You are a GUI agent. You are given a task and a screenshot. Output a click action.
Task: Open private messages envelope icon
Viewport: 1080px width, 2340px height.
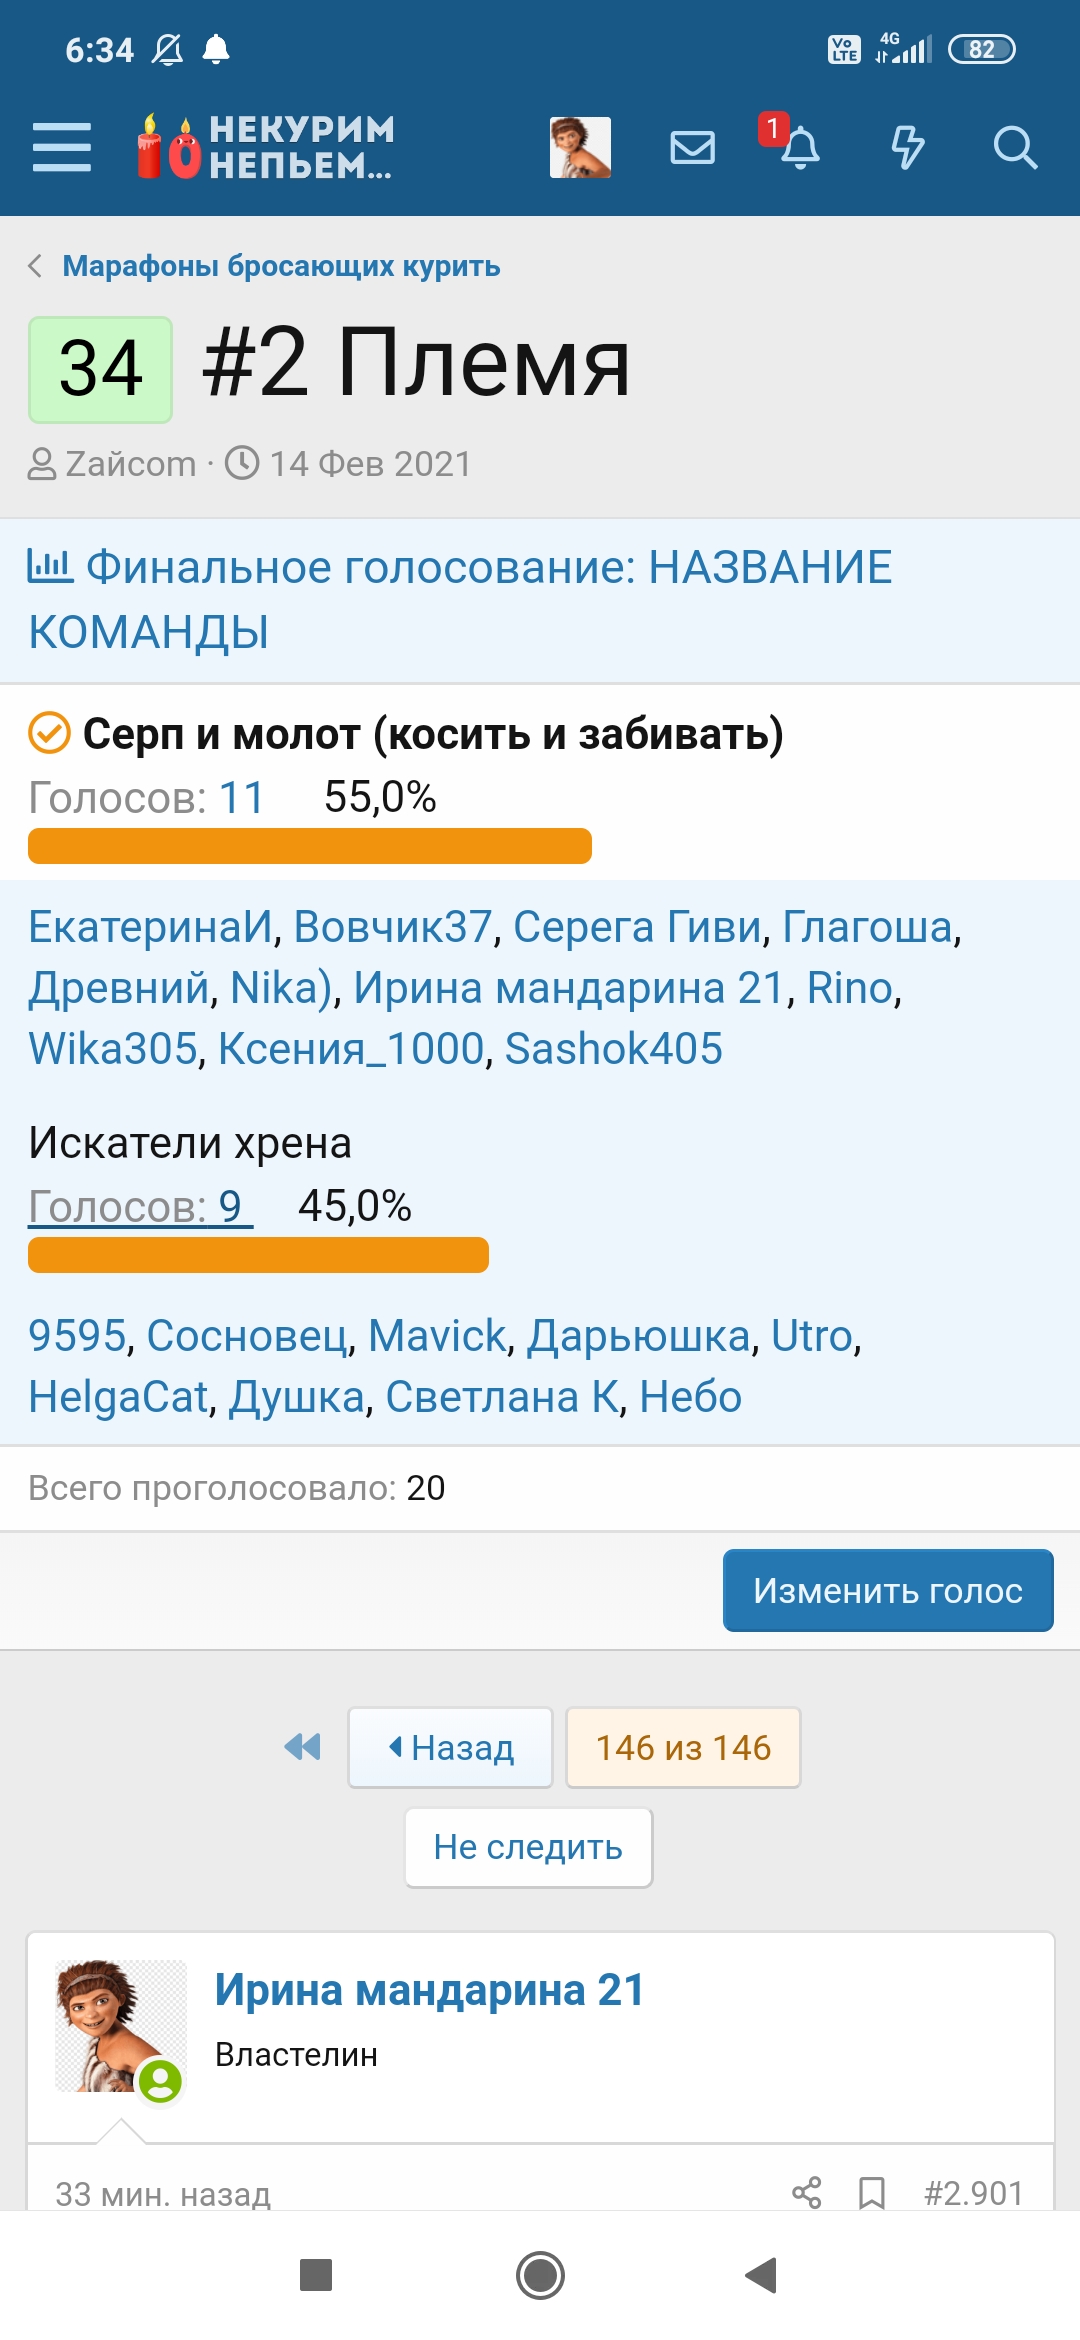coord(692,148)
